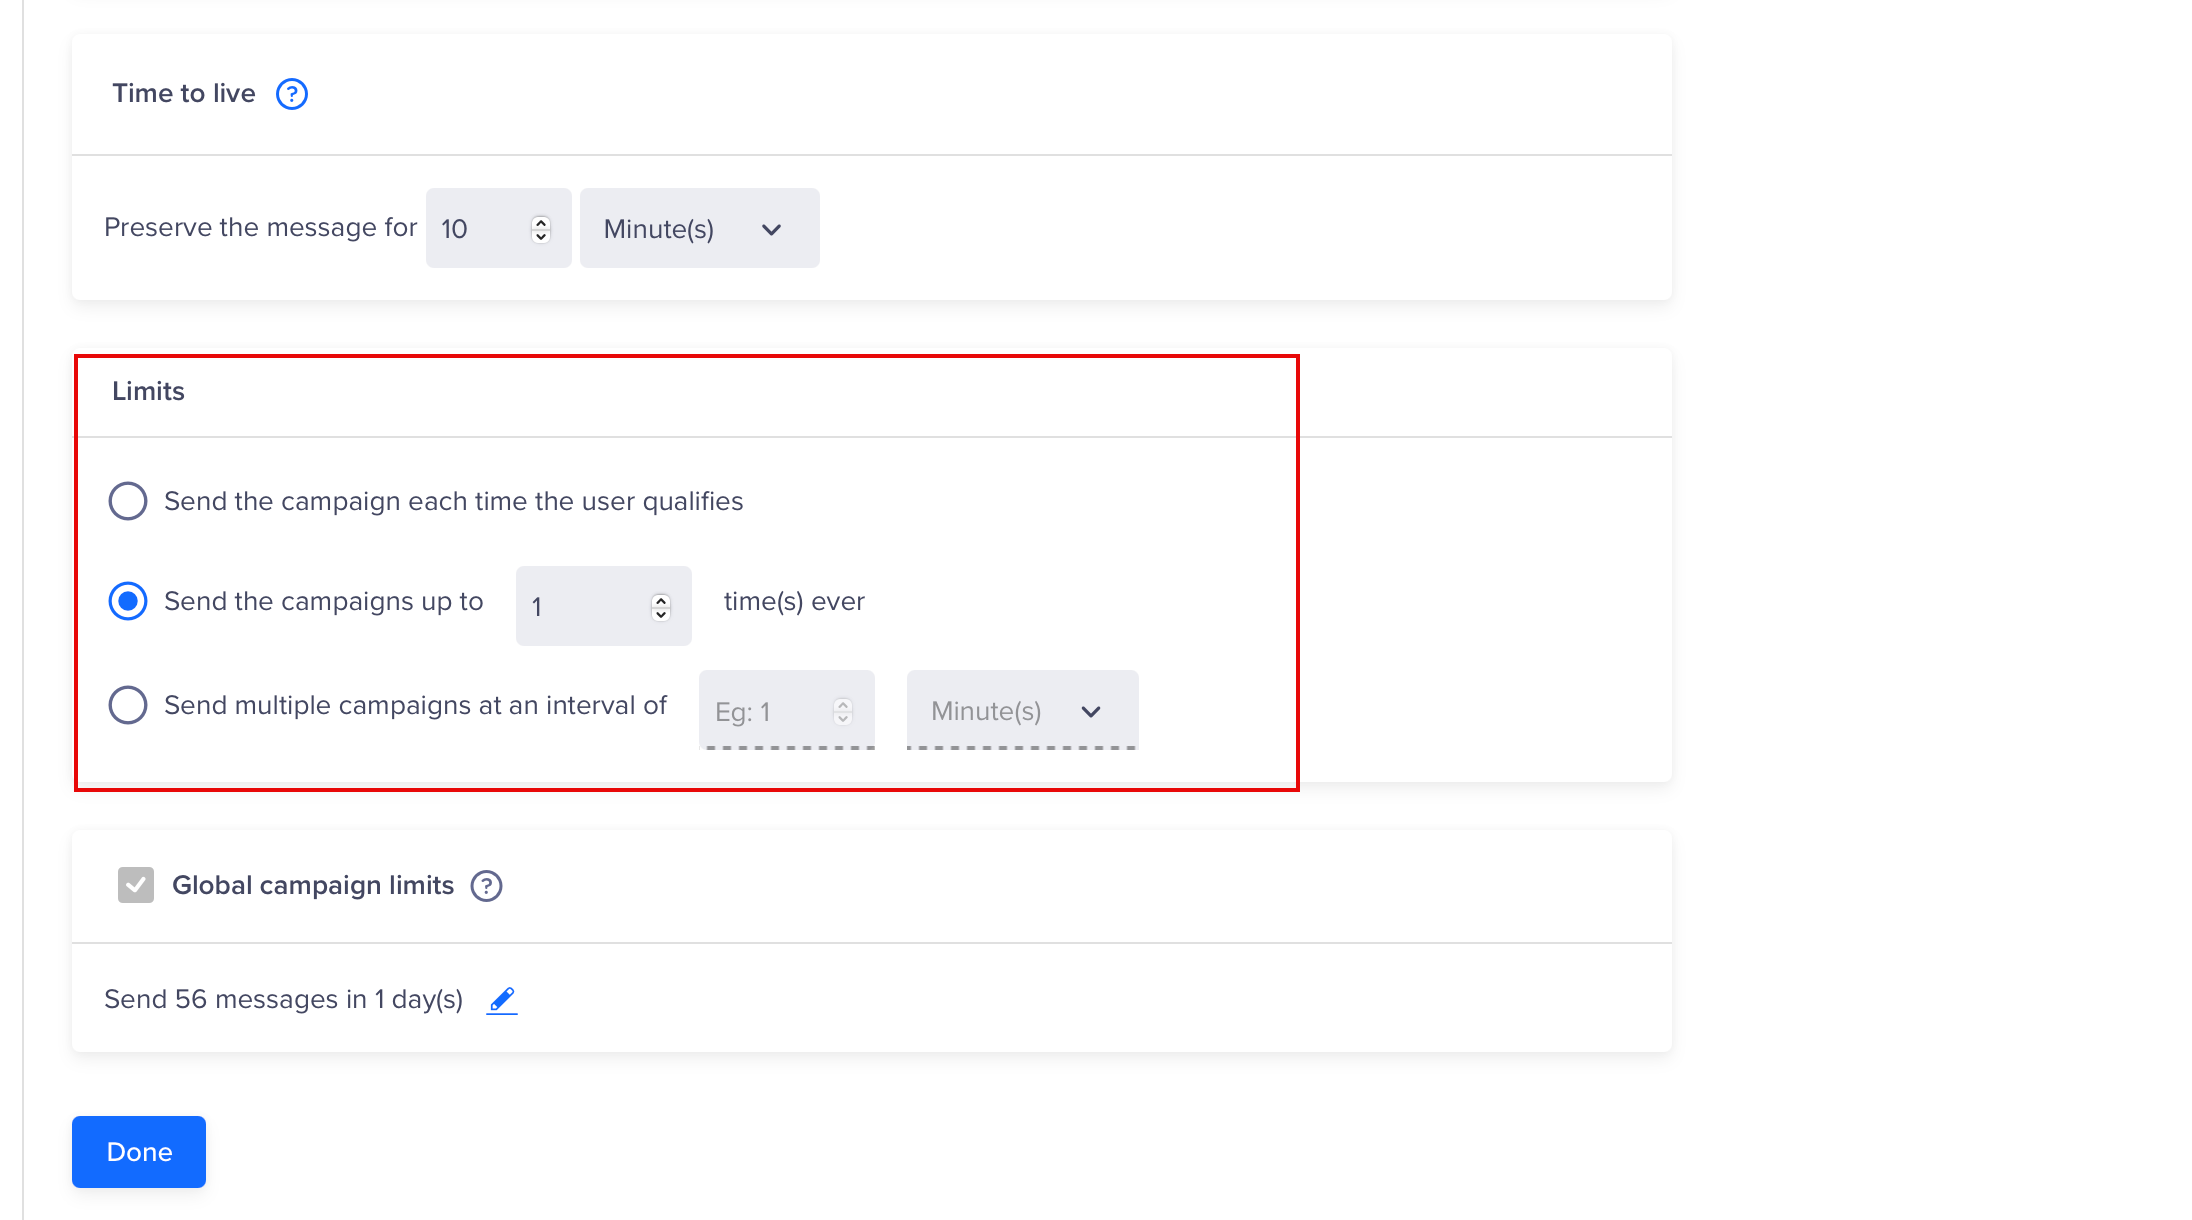Click the Time to live help icon
Image resolution: width=2192 pixels, height=1220 pixels.
(x=291, y=94)
